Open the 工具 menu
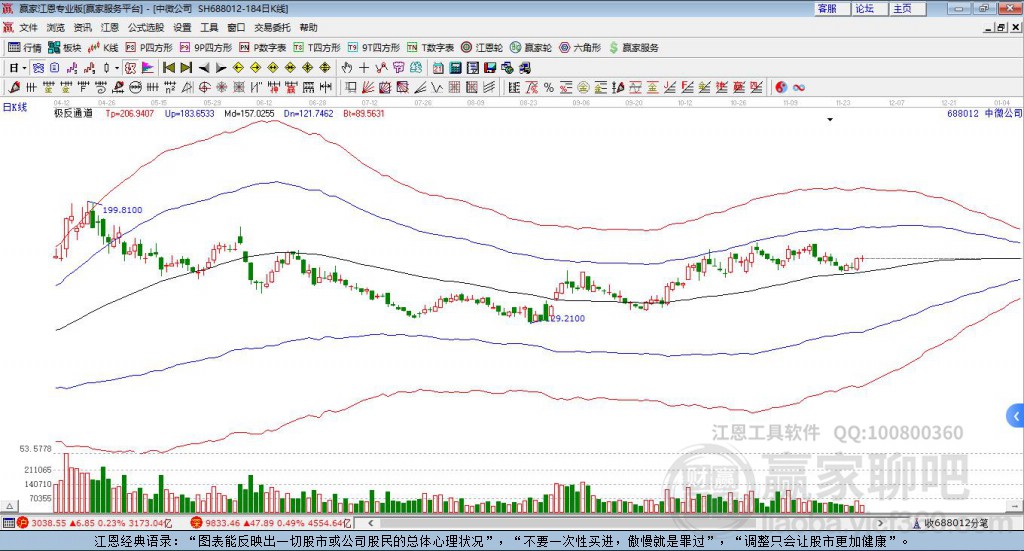This screenshot has width=1024, height=551. click(209, 27)
